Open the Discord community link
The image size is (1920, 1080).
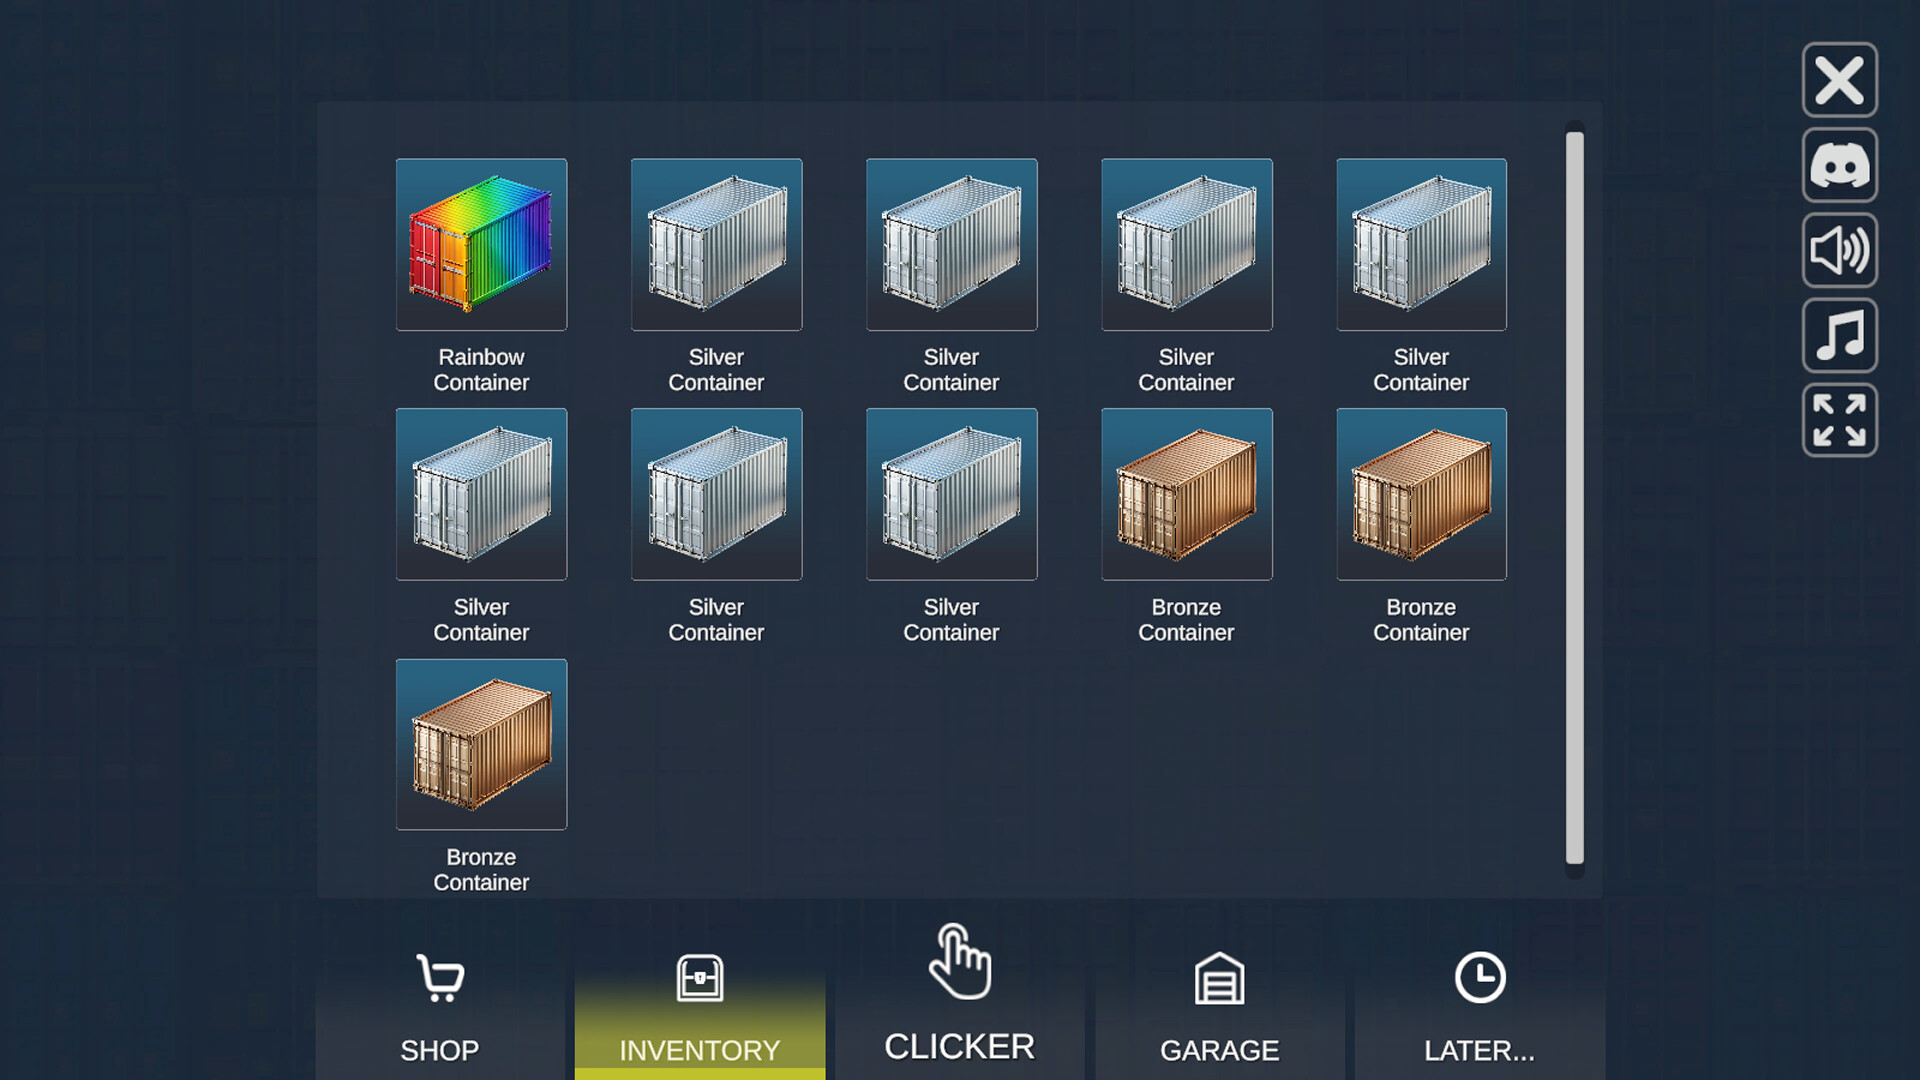(x=1839, y=166)
